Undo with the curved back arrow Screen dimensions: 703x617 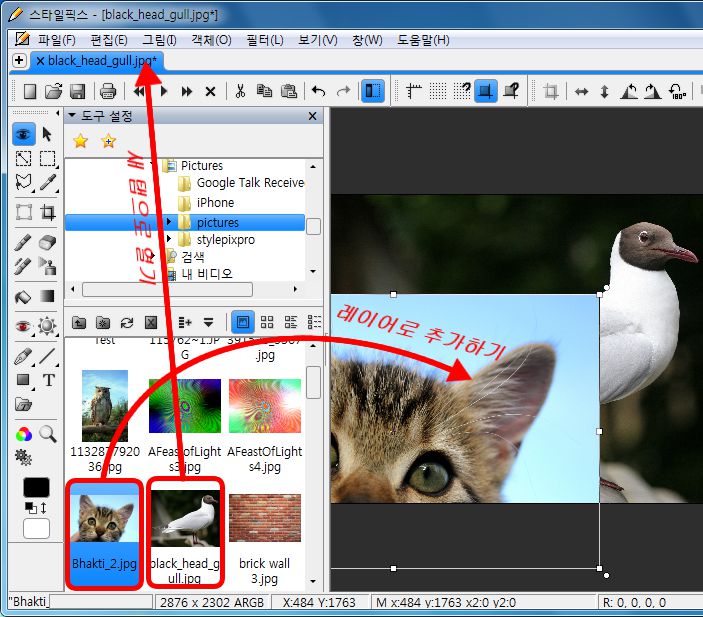coord(318,91)
